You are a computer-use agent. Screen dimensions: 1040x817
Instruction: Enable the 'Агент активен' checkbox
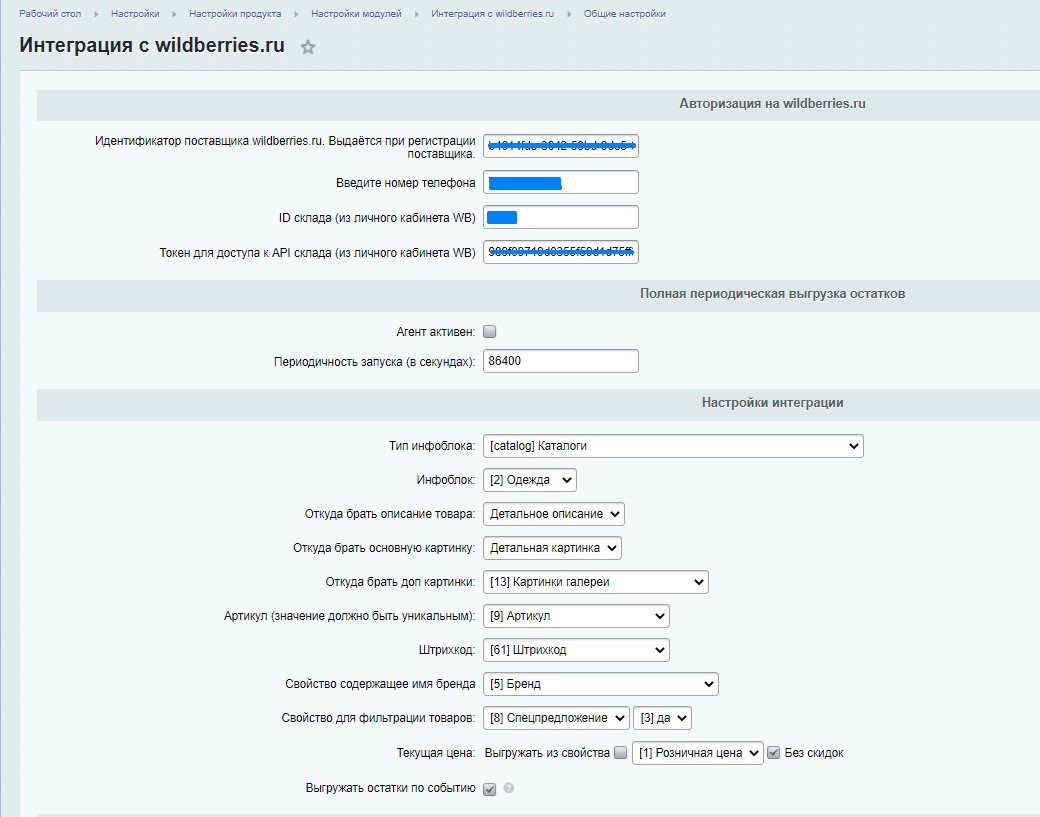[x=488, y=331]
